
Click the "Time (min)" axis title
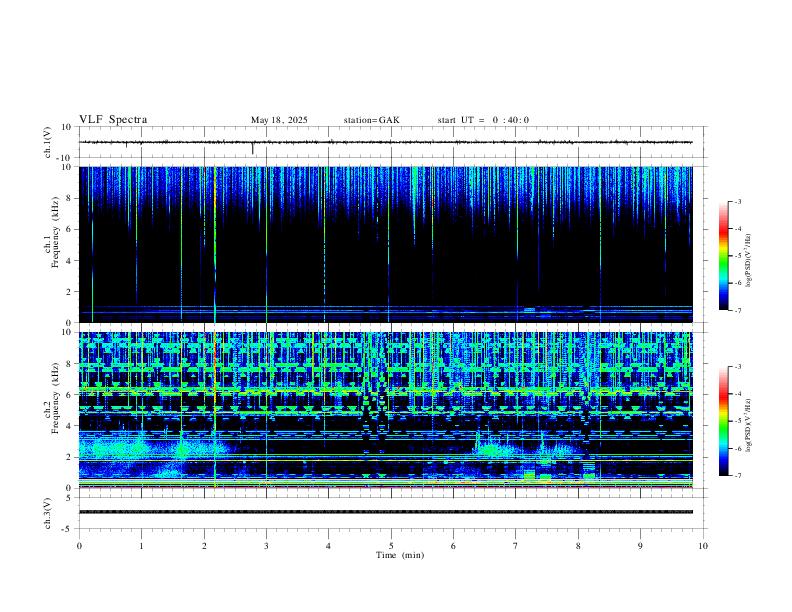point(400,555)
